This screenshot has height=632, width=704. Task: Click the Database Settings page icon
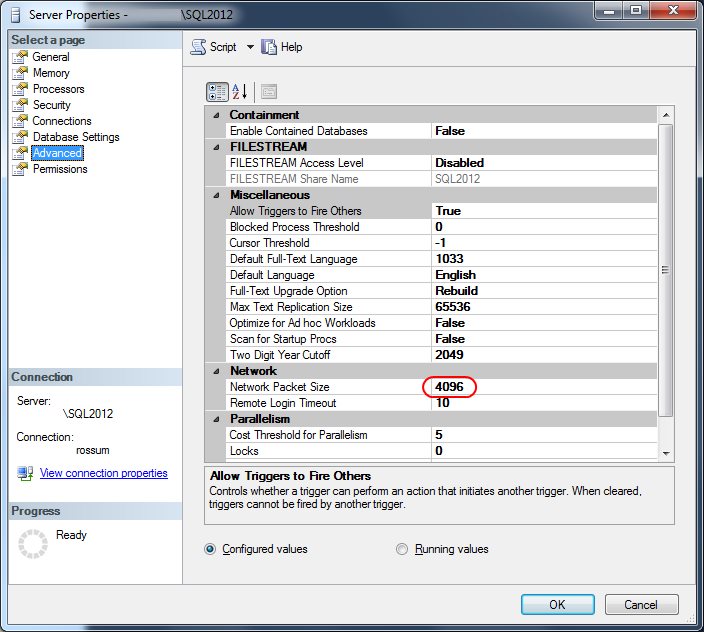[20, 137]
